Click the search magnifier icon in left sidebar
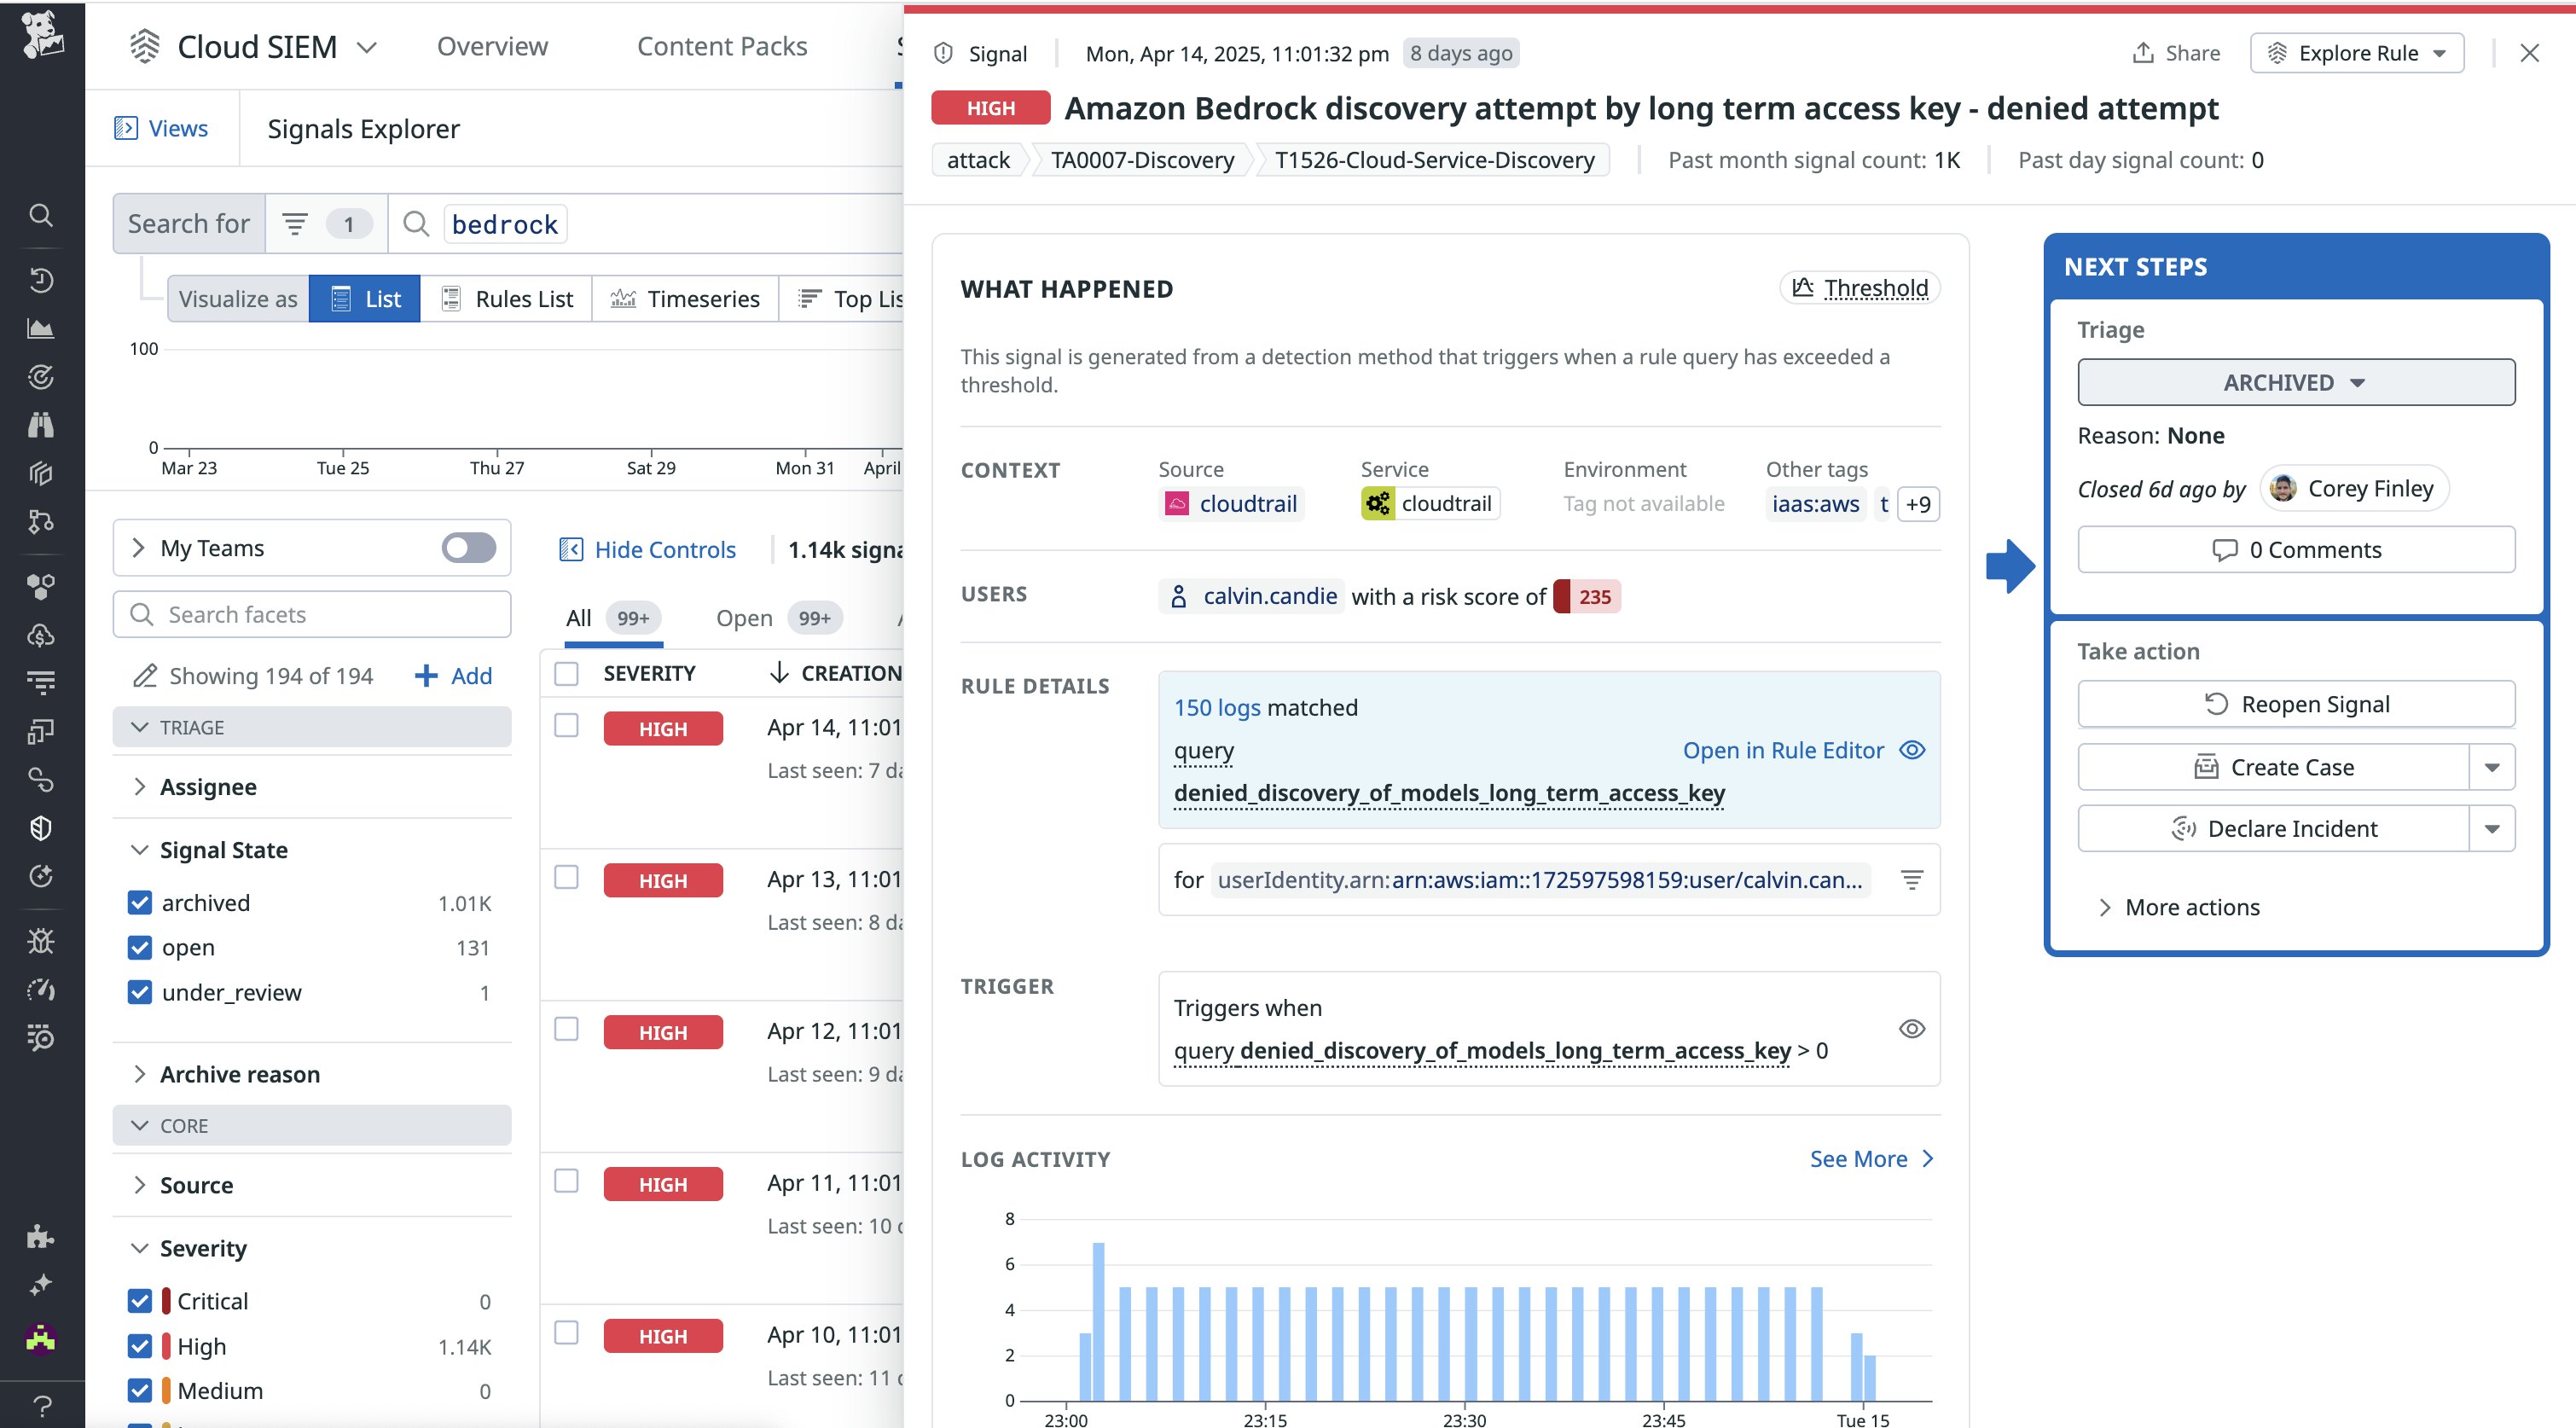 [x=41, y=215]
